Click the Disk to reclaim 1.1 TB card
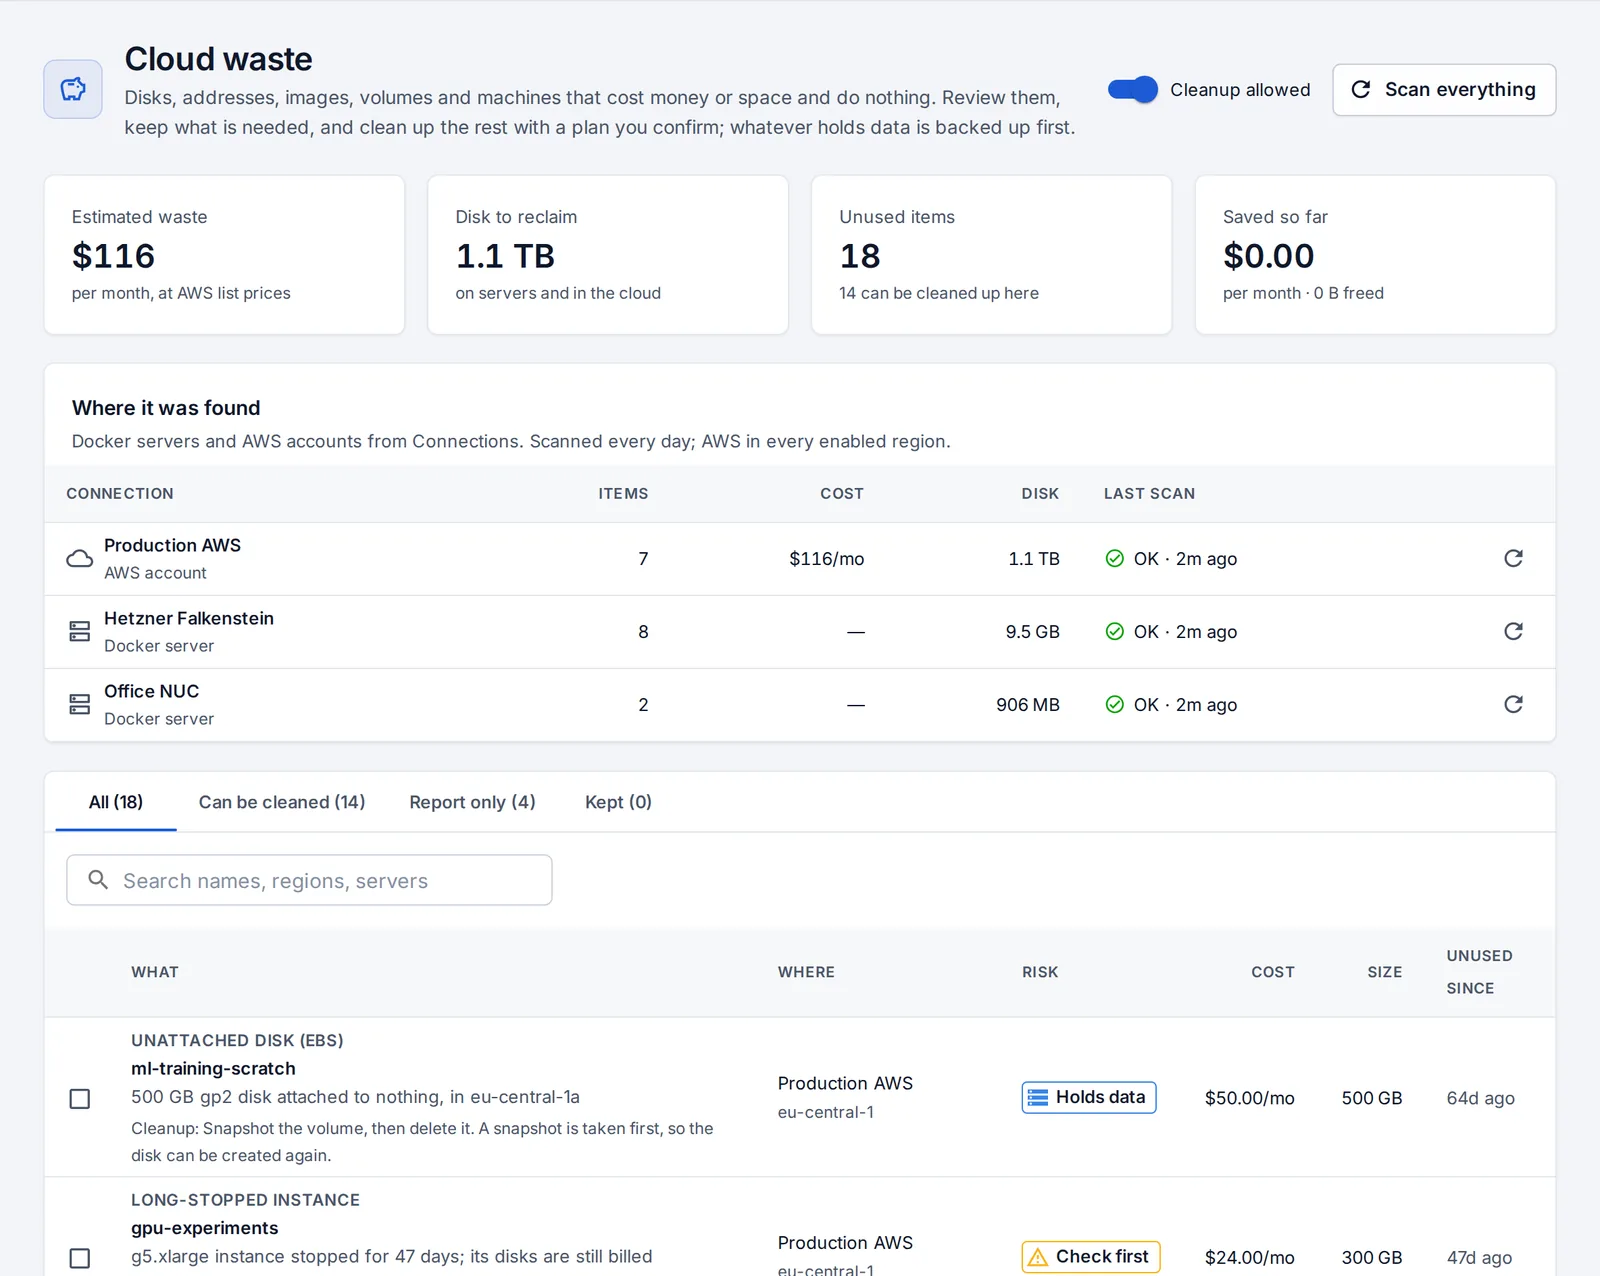Viewport: 1600px width, 1276px height. click(x=608, y=255)
